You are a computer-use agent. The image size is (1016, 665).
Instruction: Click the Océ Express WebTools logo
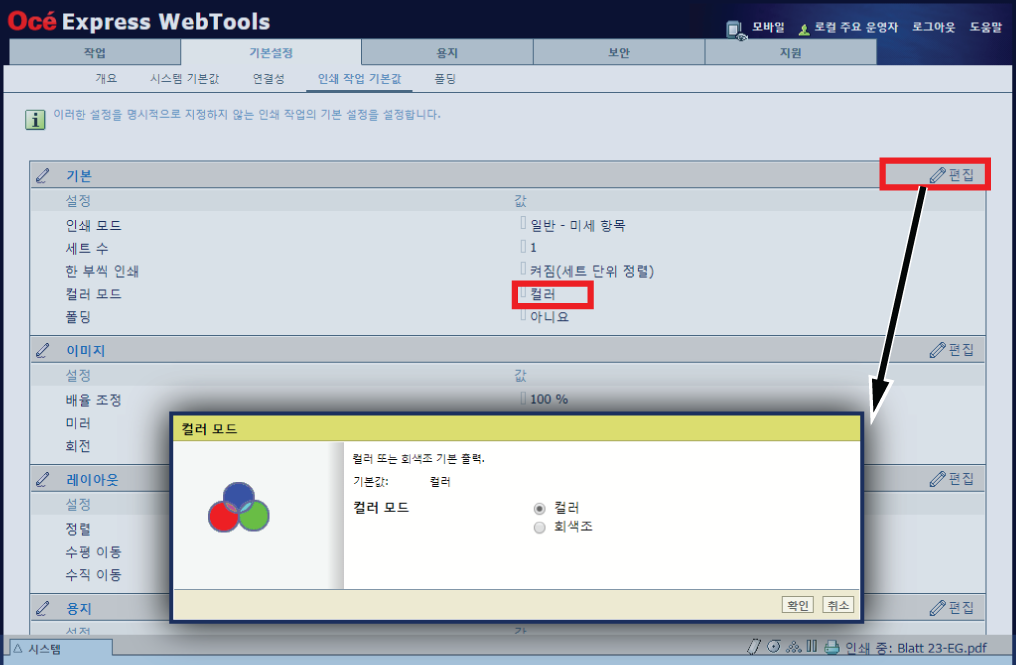point(139,21)
